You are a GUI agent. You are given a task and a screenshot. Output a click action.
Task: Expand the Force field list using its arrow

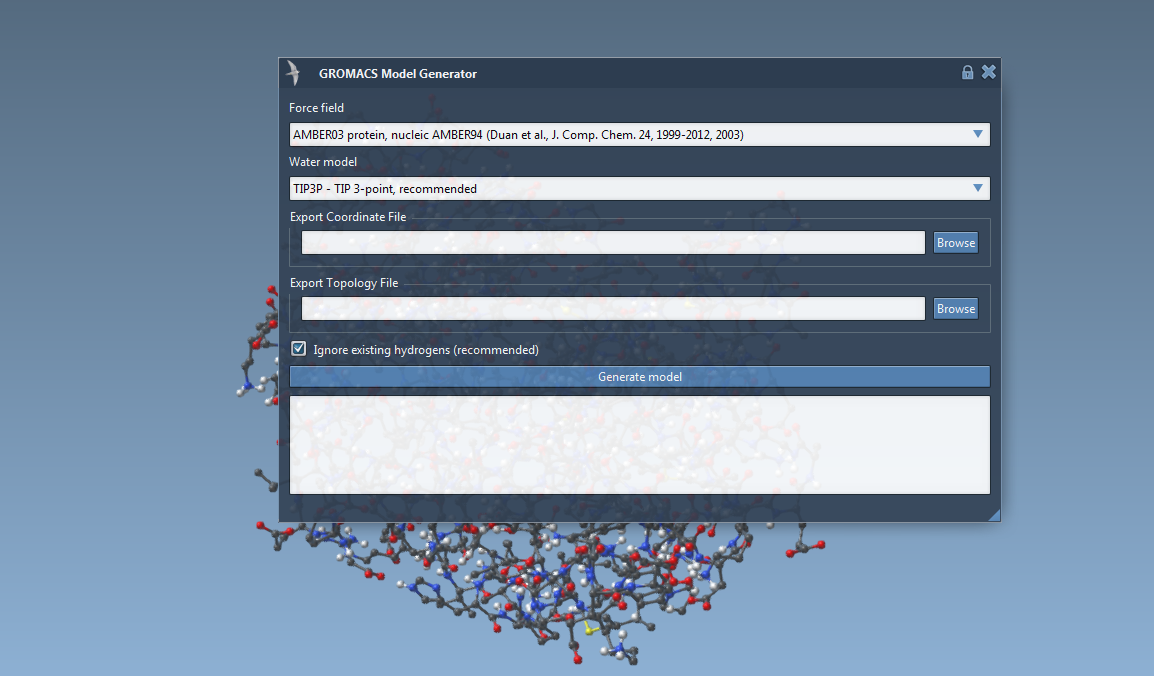pos(977,134)
